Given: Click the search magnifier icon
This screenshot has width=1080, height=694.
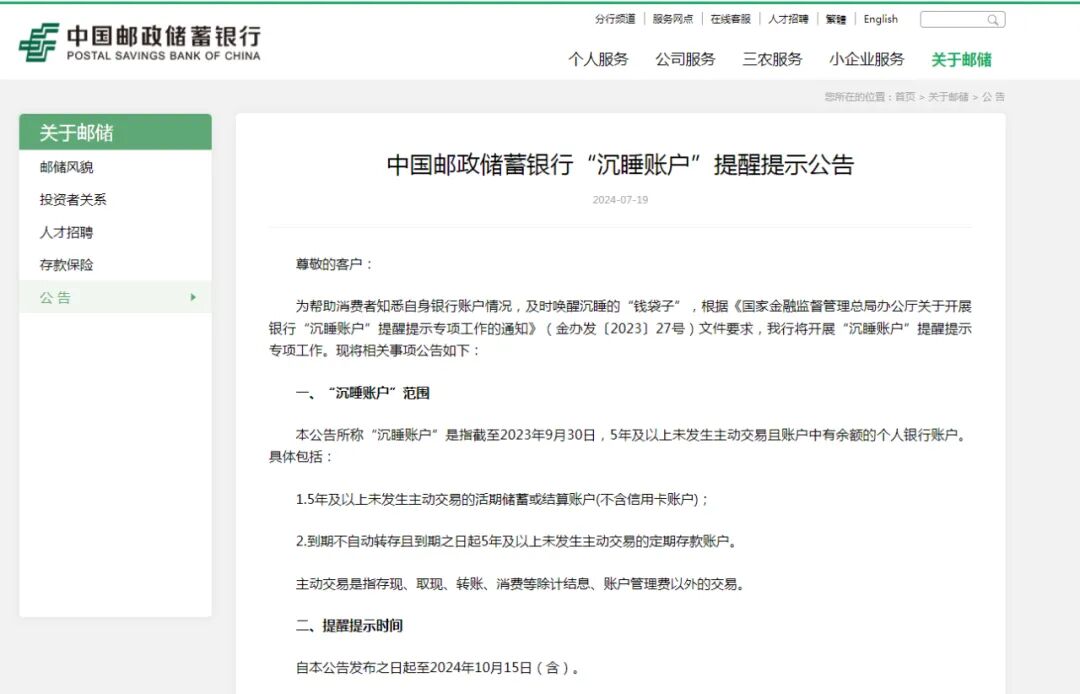Looking at the screenshot, I should (x=993, y=19).
